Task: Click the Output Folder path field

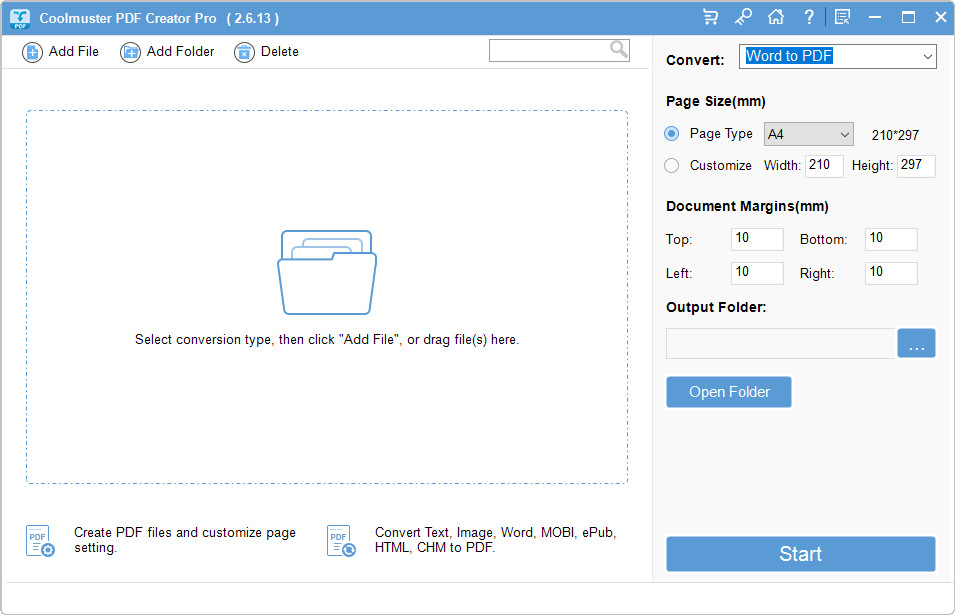Action: (x=780, y=343)
